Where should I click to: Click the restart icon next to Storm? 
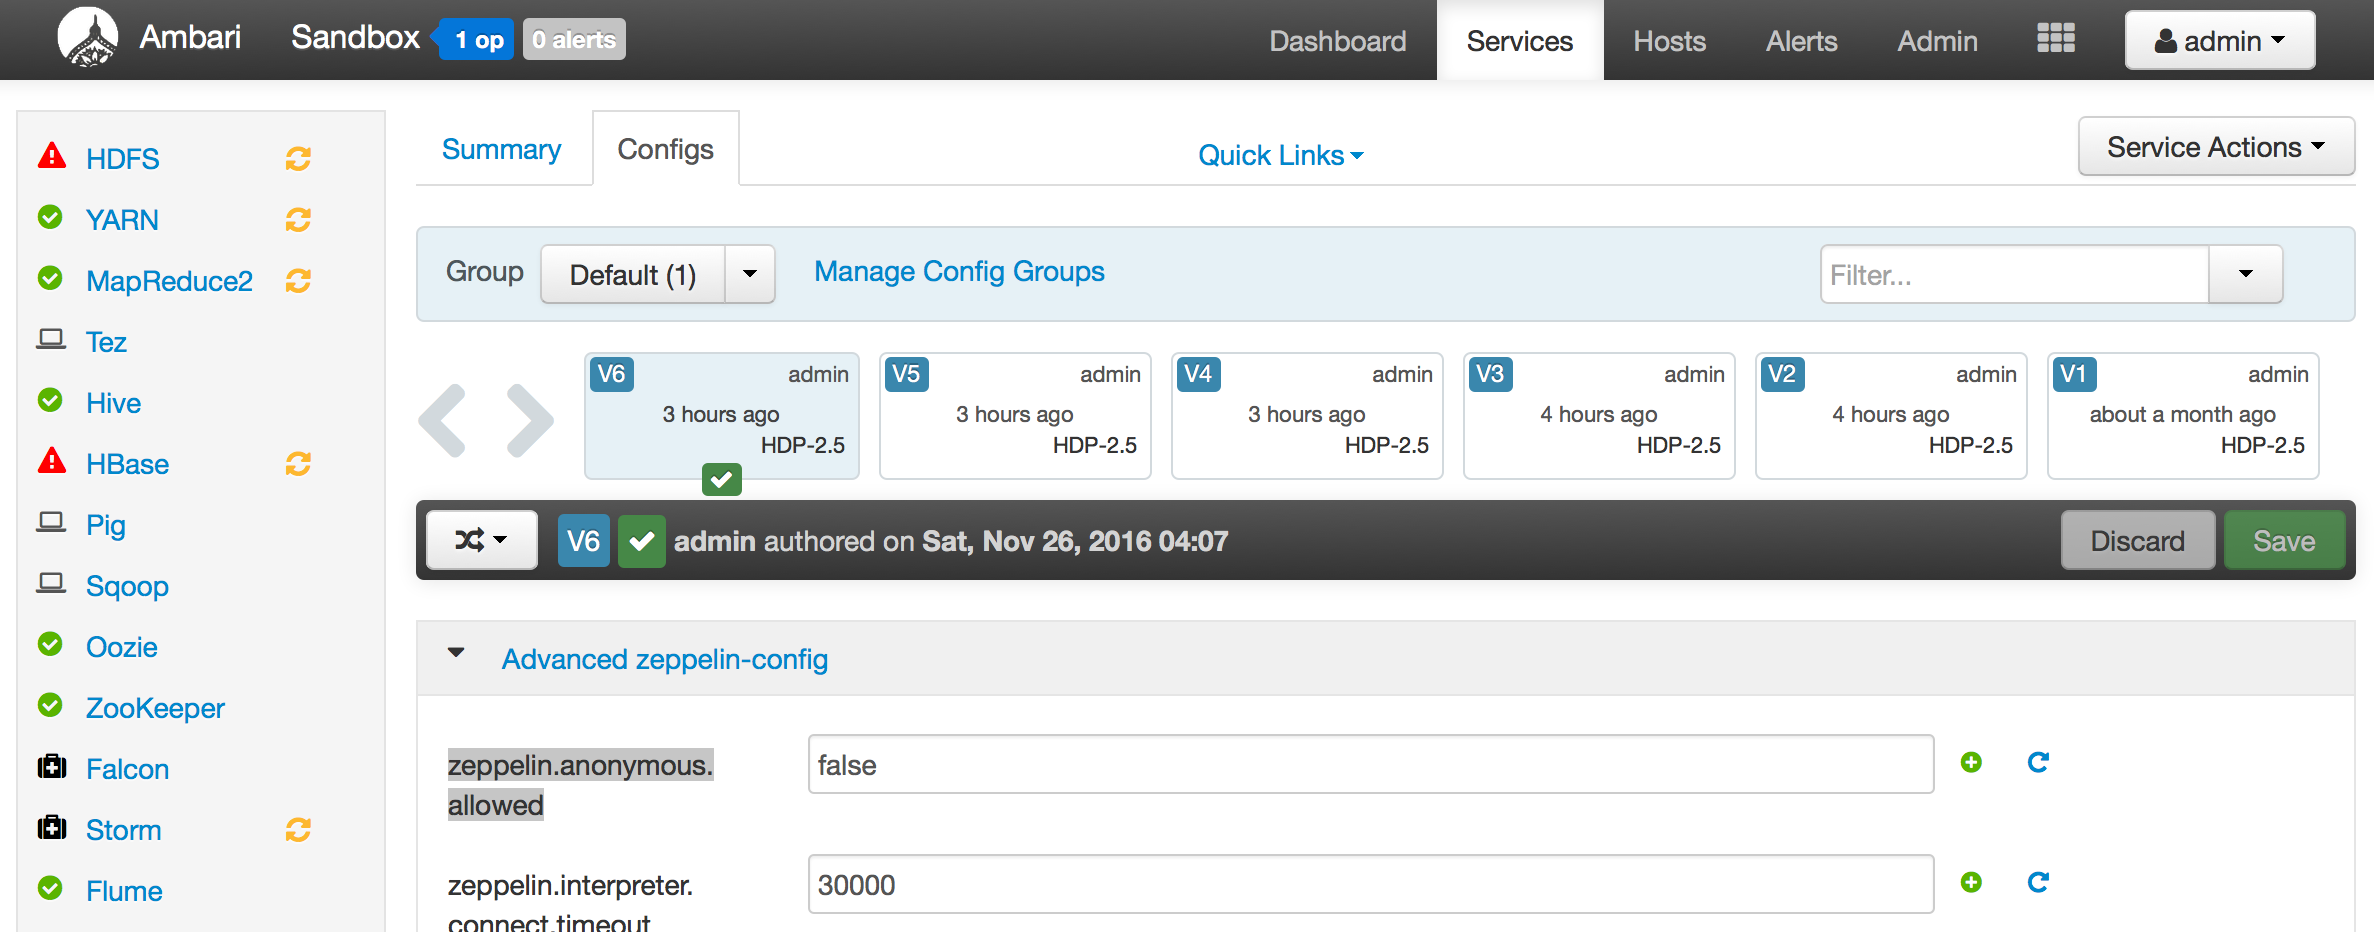click(297, 829)
